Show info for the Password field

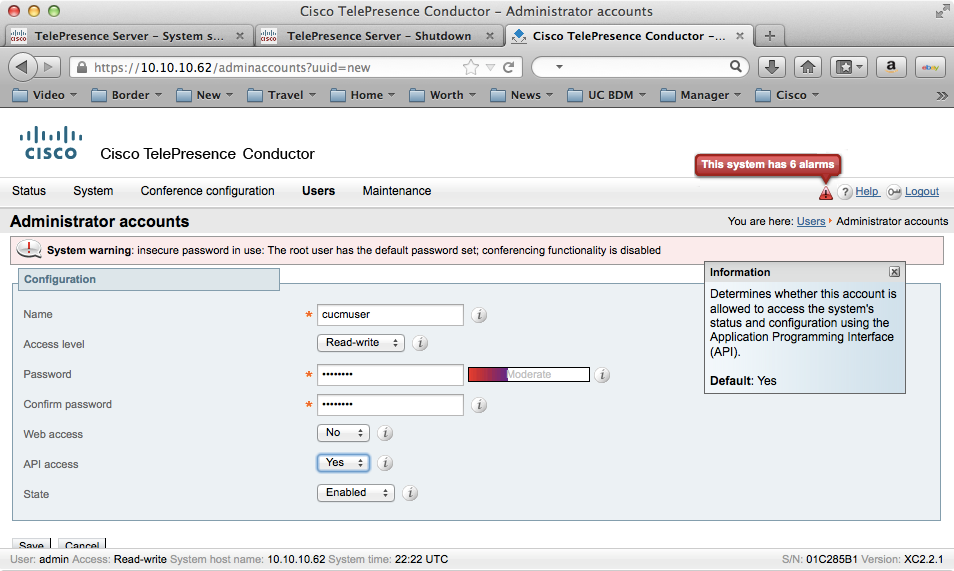(x=602, y=374)
